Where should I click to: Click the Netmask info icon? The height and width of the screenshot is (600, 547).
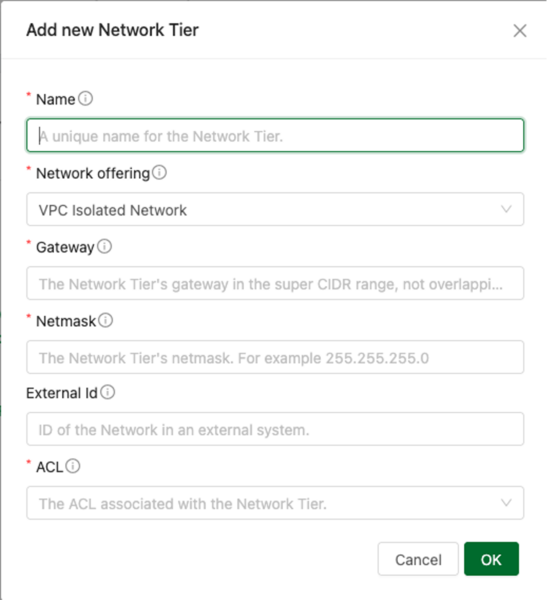coord(106,320)
